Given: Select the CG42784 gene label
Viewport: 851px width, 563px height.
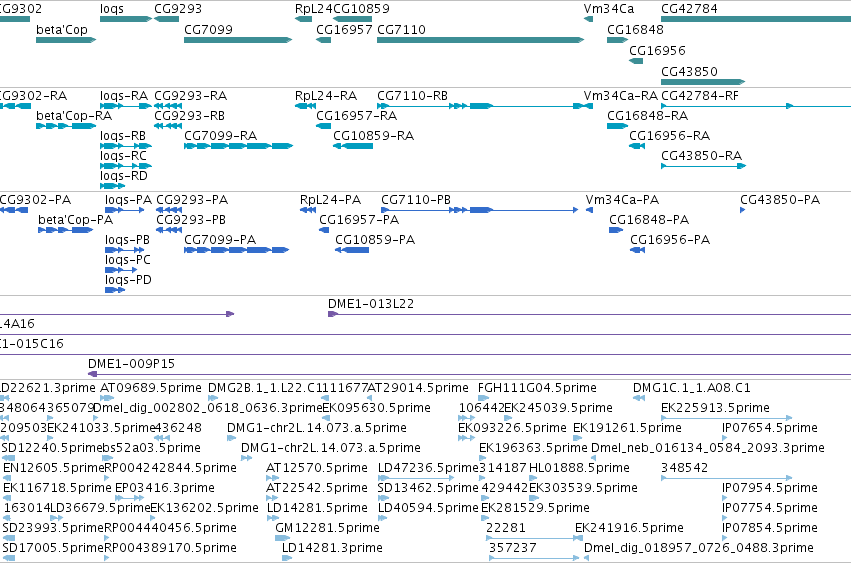Looking at the screenshot, I should (689, 9).
